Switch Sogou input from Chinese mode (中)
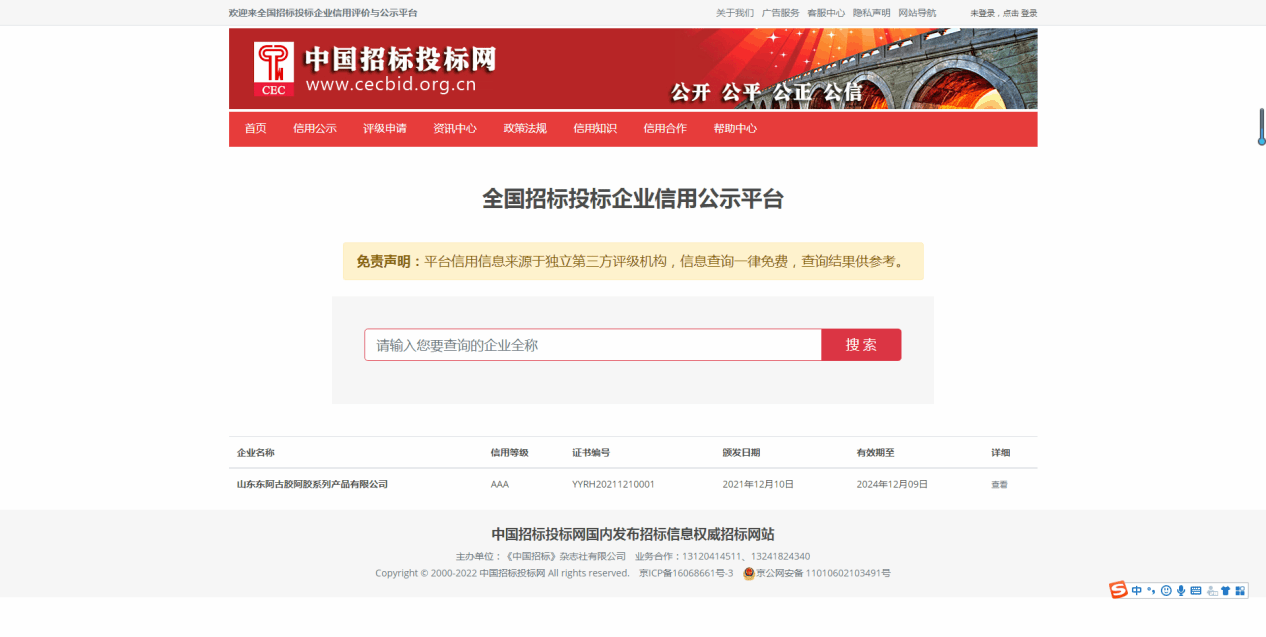The height and width of the screenshot is (637, 1266). (1137, 591)
